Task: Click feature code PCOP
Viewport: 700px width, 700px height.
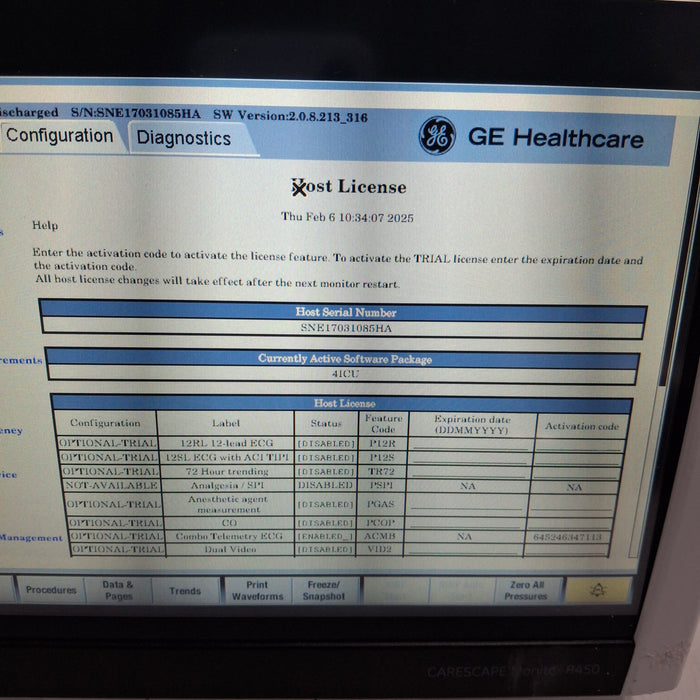Action: (x=380, y=522)
